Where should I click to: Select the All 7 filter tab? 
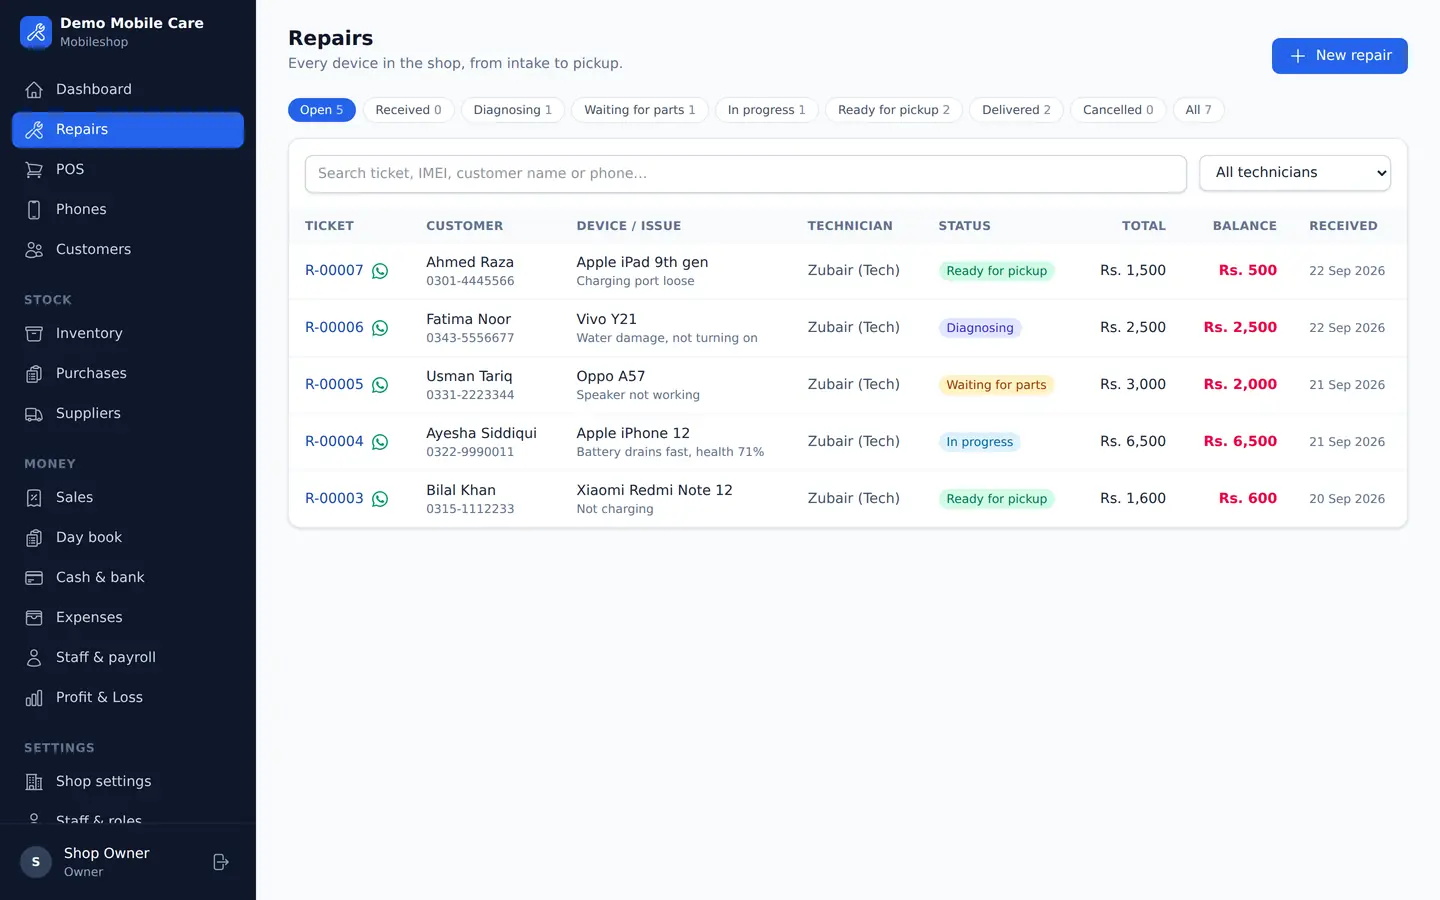tap(1198, 110)
